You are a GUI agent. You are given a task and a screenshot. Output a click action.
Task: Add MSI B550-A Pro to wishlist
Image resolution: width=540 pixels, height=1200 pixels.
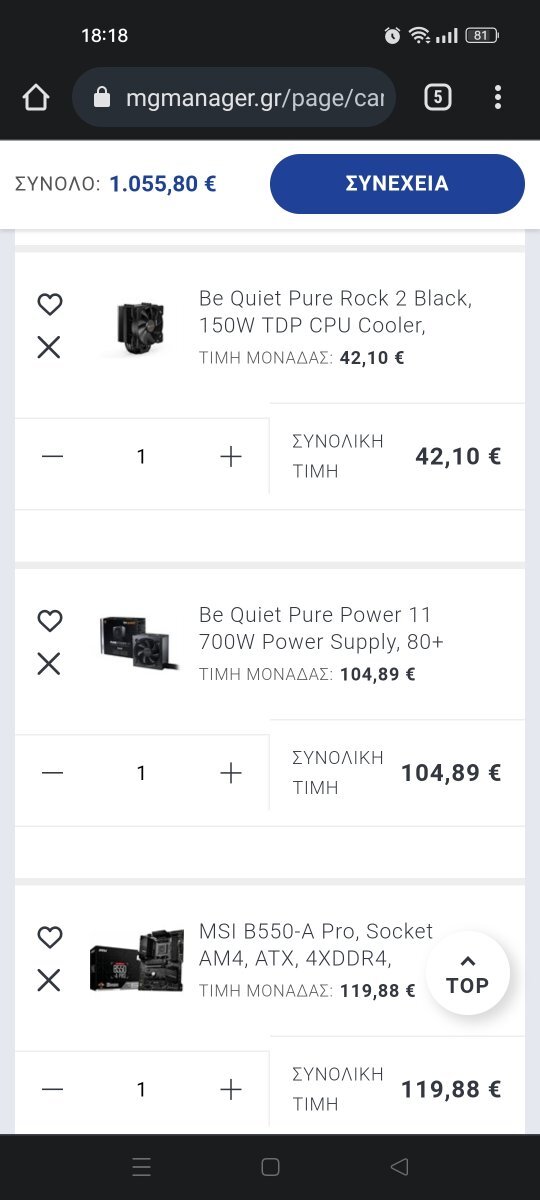click(49, 938)
